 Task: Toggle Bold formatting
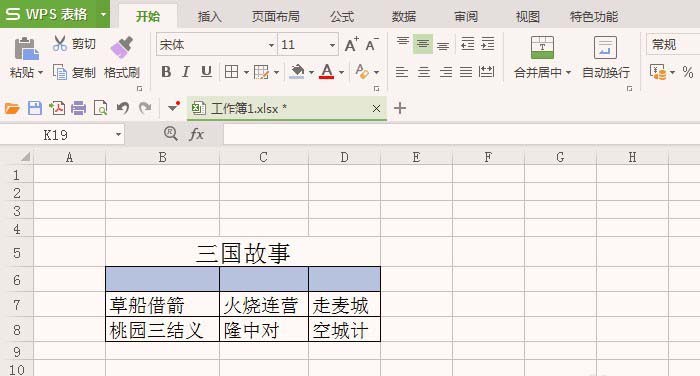tap(166, 71)
